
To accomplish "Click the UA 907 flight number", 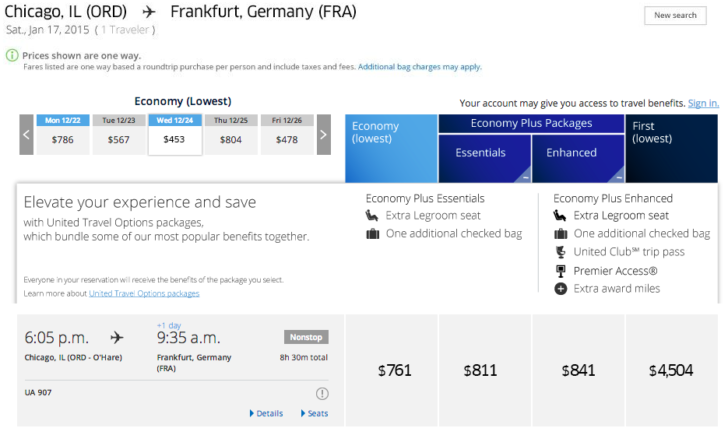I will point(38,393).
